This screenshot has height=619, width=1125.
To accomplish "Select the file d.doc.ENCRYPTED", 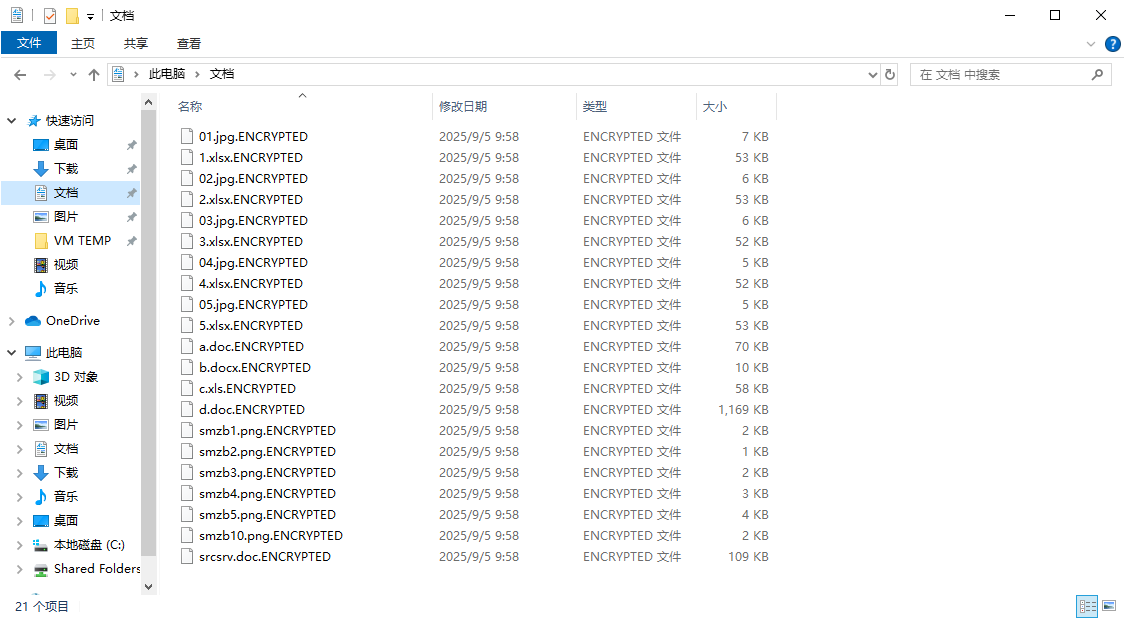I will pos(252,409).
